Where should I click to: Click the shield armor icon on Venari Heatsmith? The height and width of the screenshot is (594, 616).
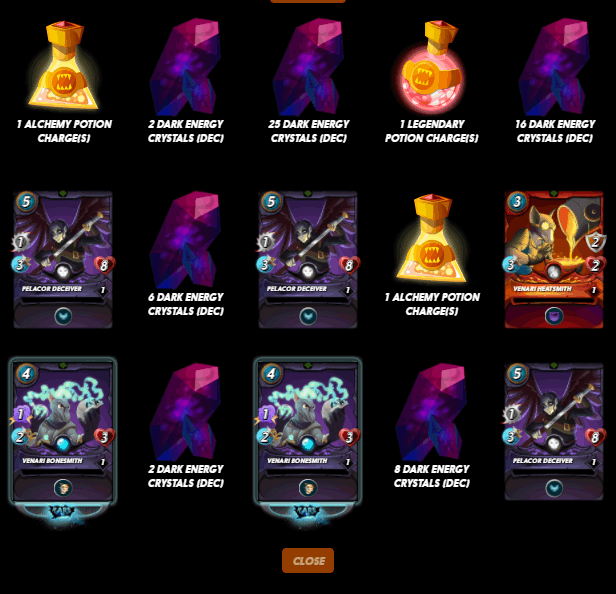[595, 242]
